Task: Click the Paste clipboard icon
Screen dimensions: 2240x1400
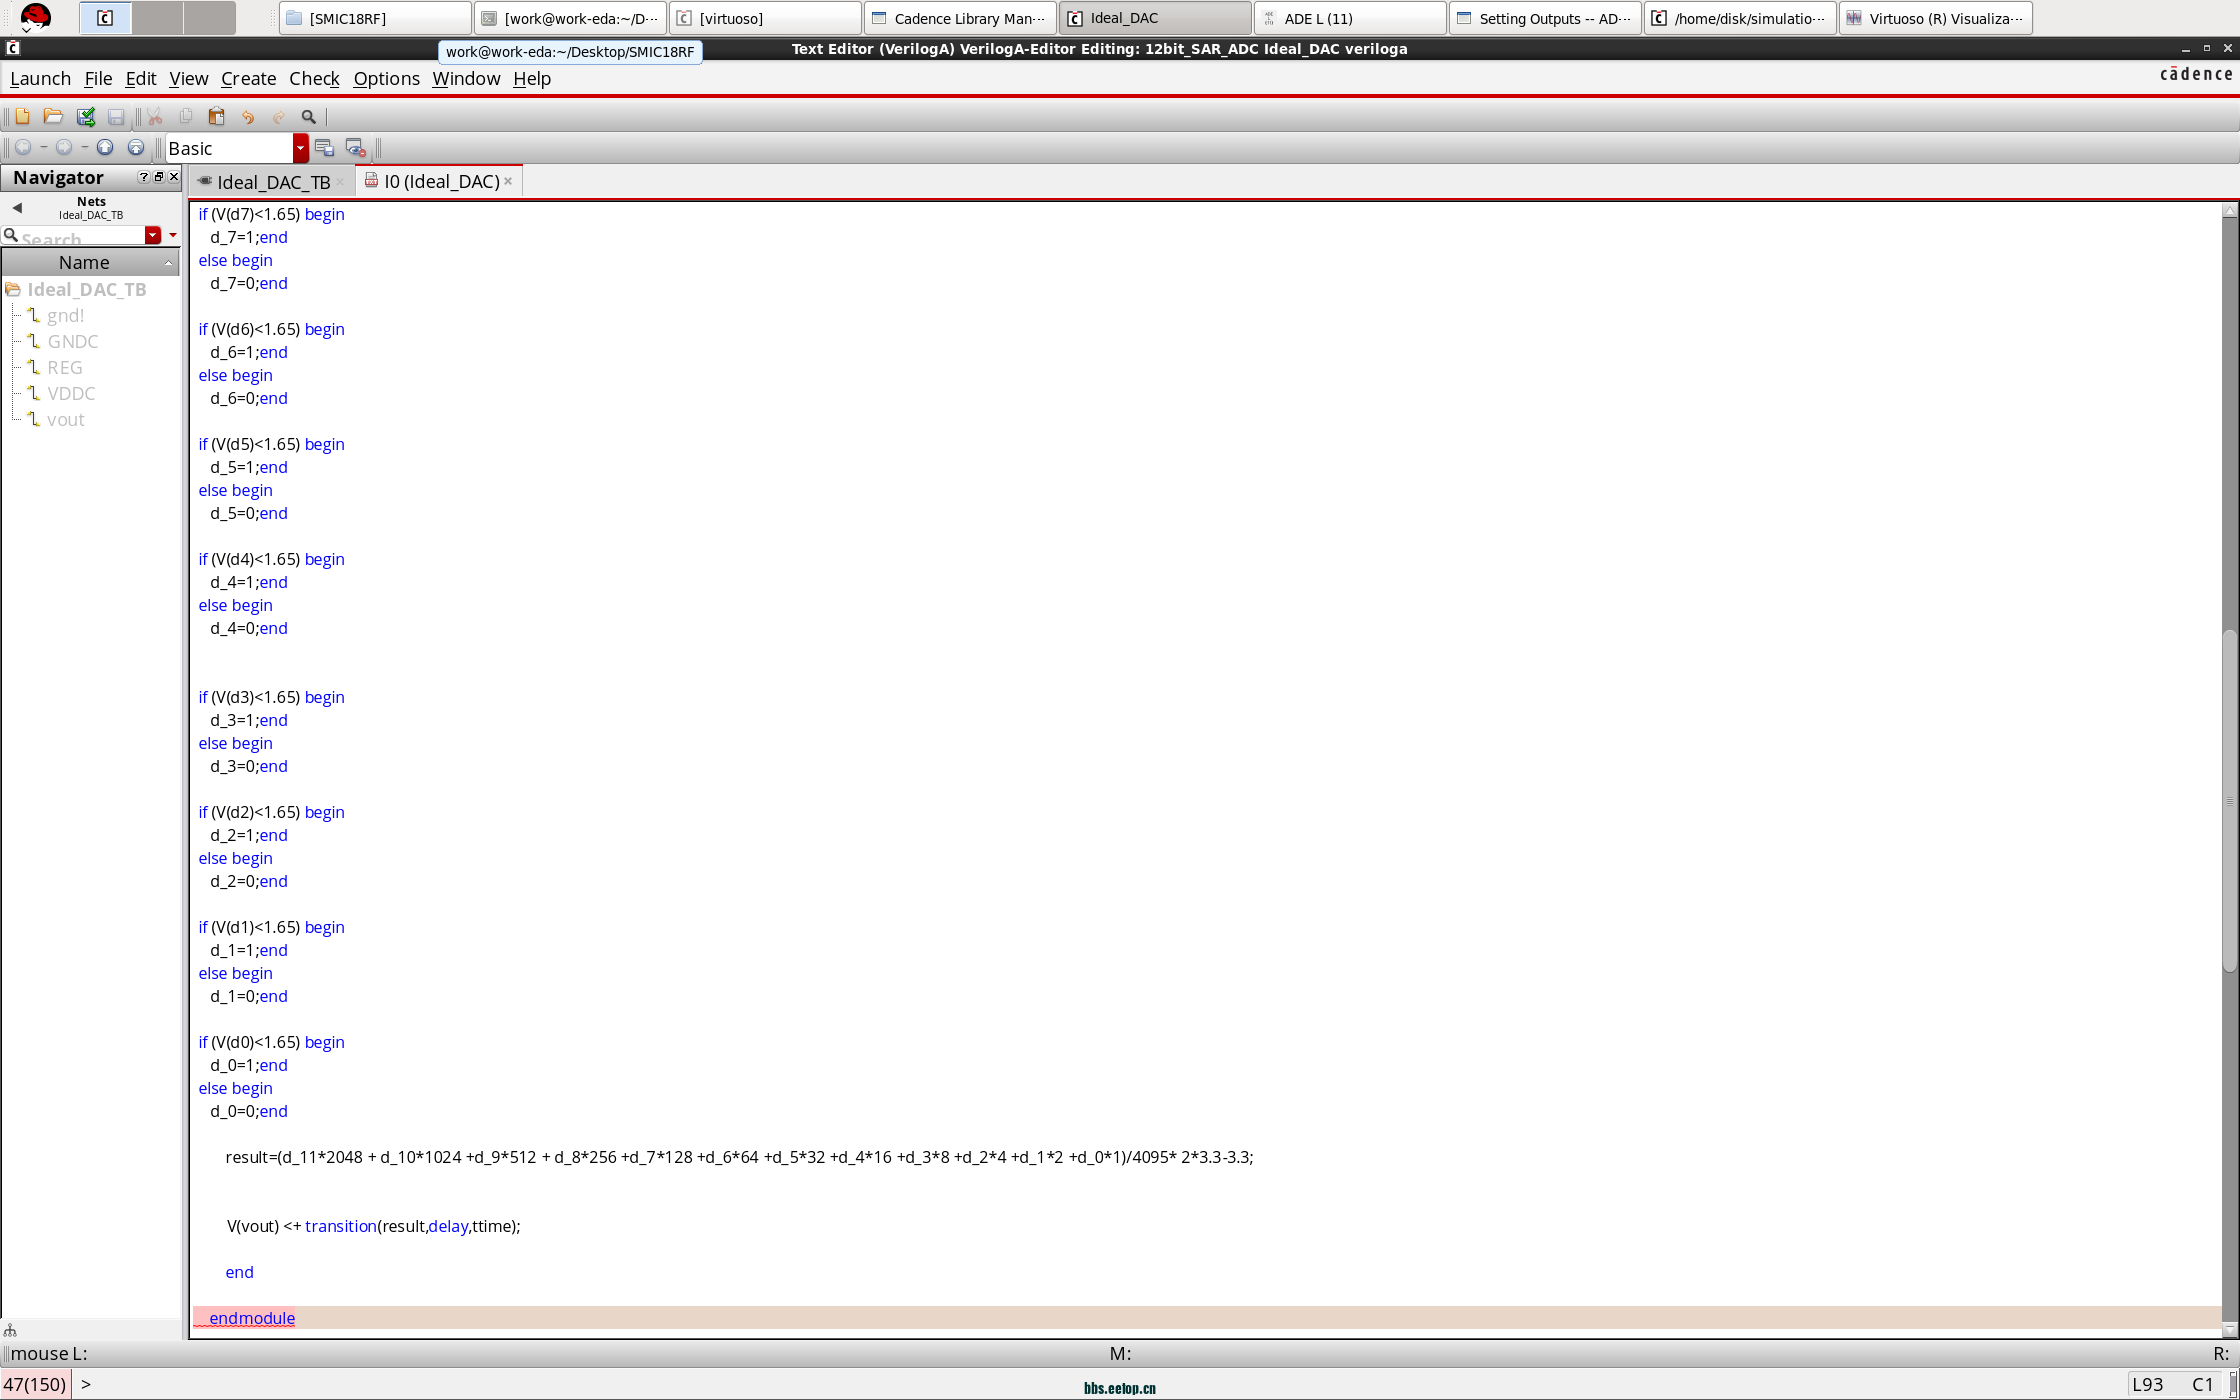Action: pyautogui.click(x=216, y=117)
